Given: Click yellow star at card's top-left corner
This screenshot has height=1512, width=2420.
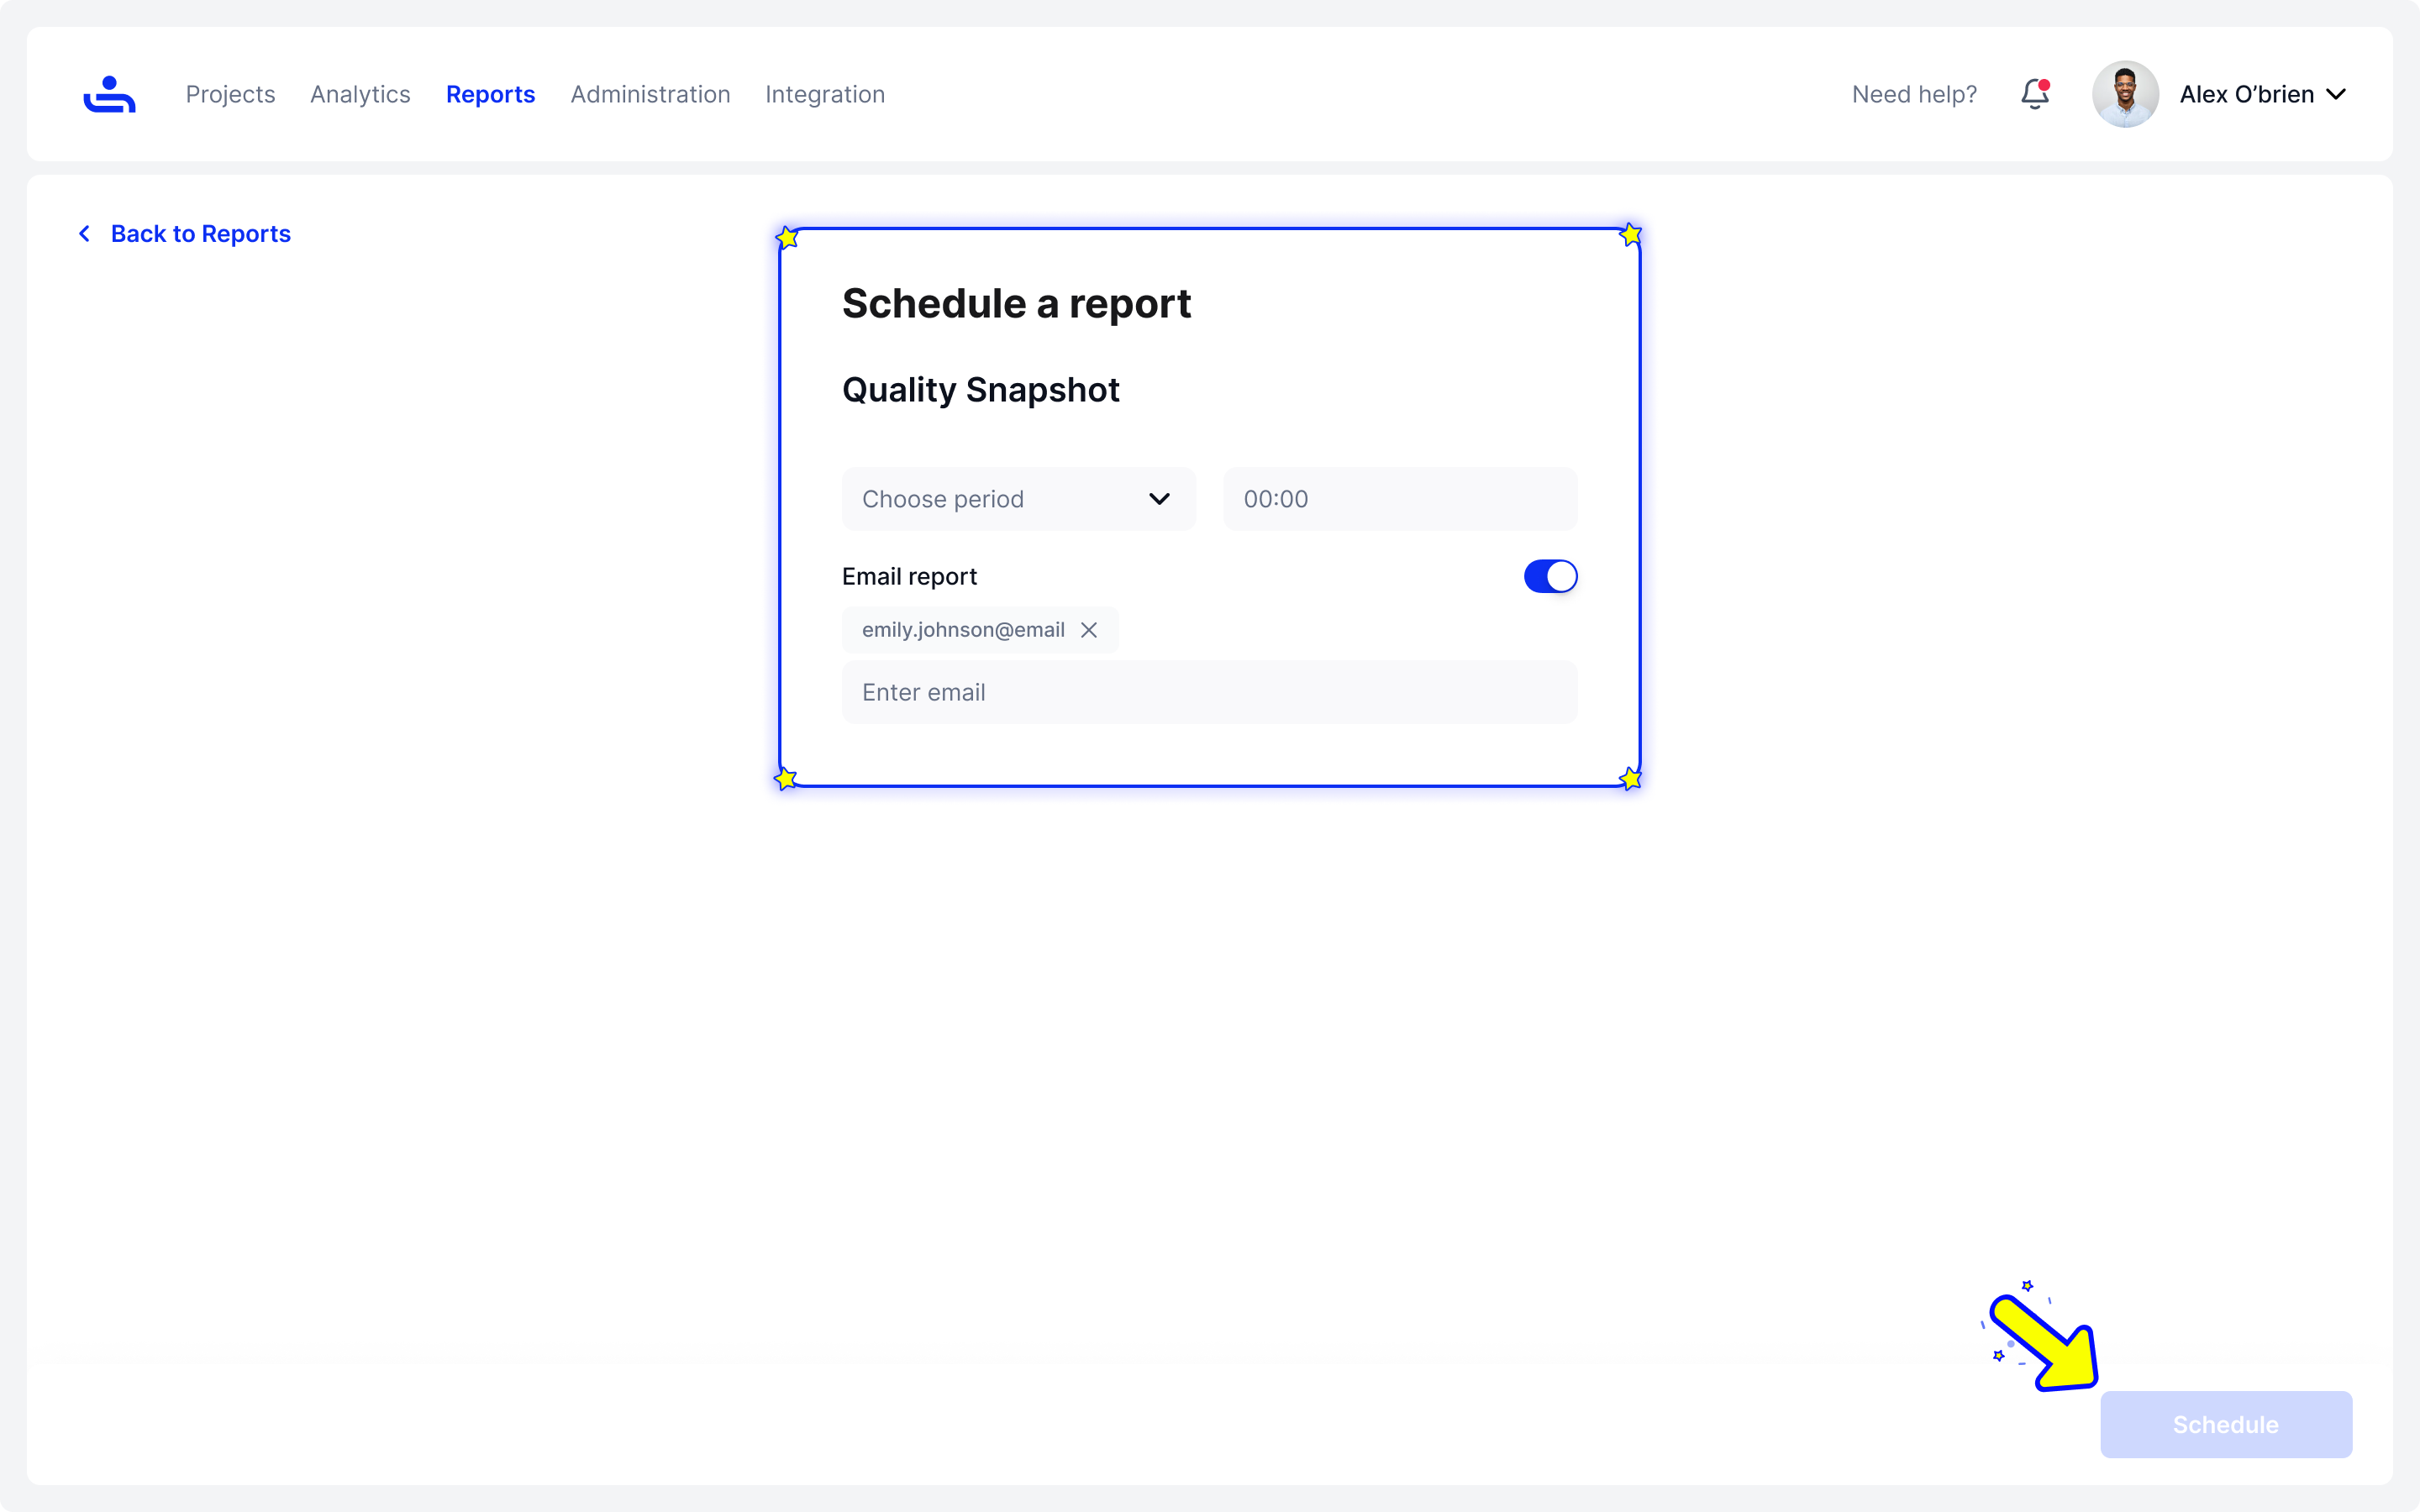Looking at the screenshot, I should (787, 238).
